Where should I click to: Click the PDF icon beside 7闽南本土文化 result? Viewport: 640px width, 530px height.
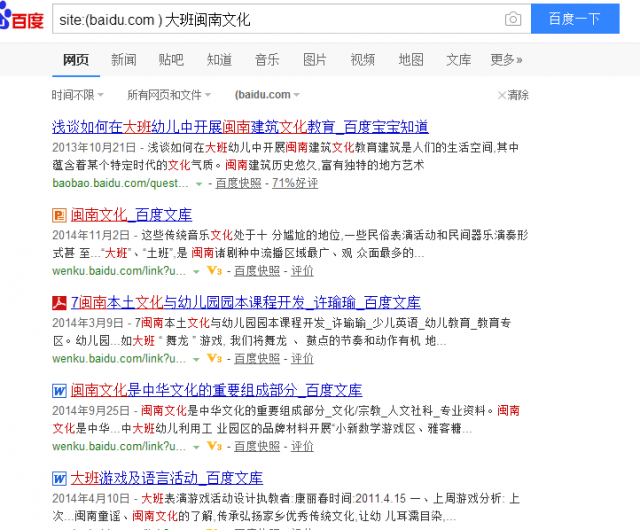(x=59, y=303)
